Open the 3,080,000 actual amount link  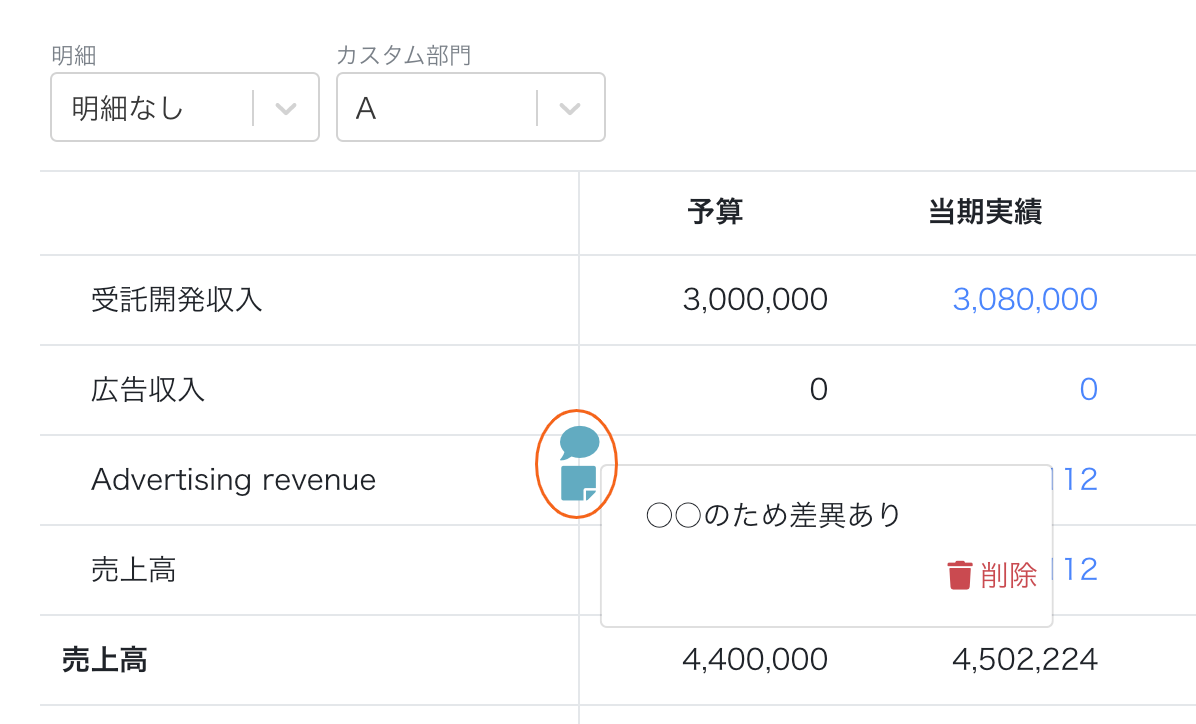(x=1025, y=299)
